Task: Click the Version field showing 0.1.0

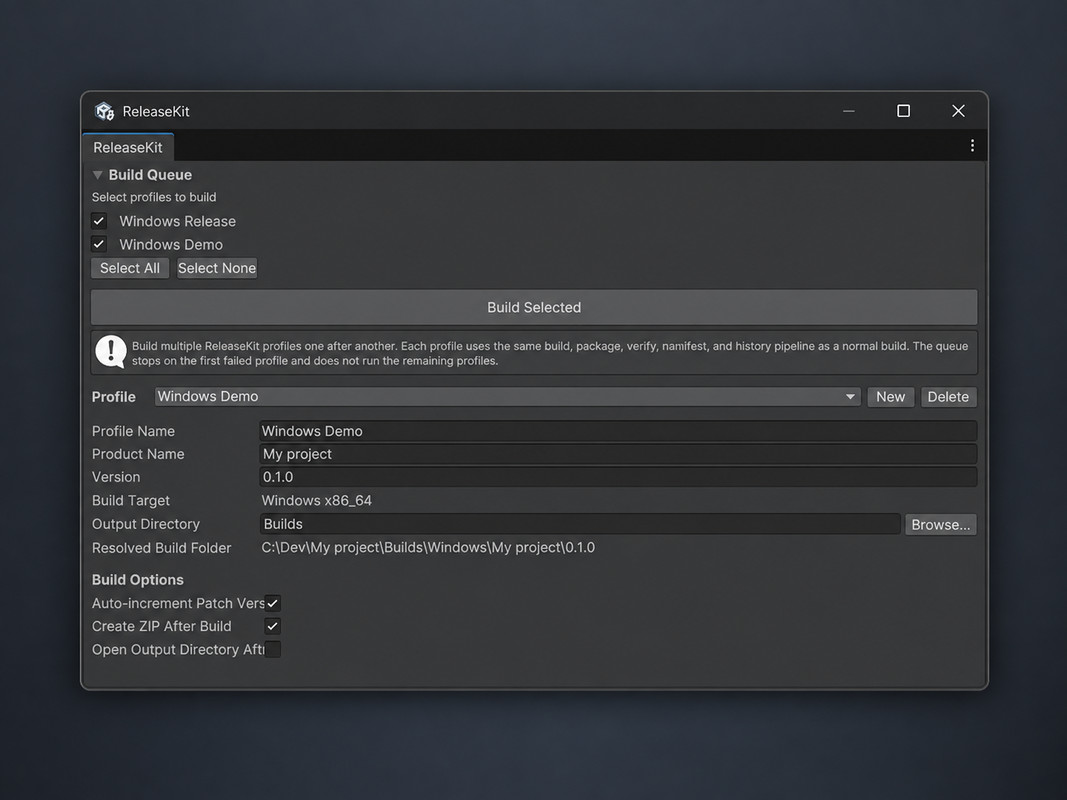Action: (618, 477)
